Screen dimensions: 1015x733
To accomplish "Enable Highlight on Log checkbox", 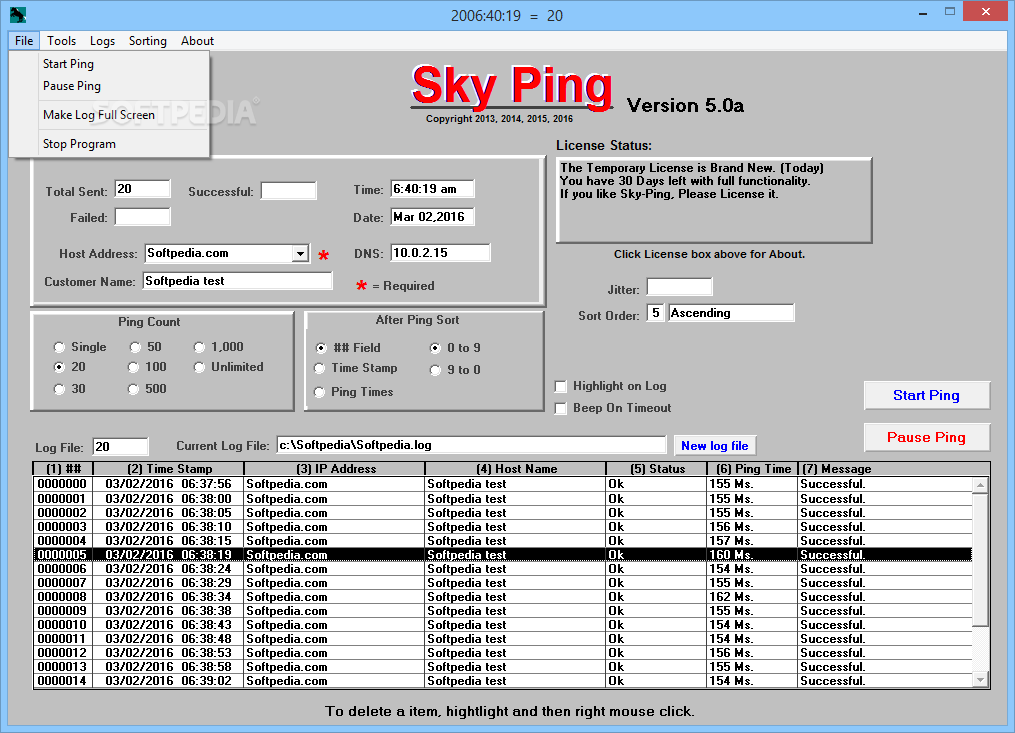I will pos(561,387).
